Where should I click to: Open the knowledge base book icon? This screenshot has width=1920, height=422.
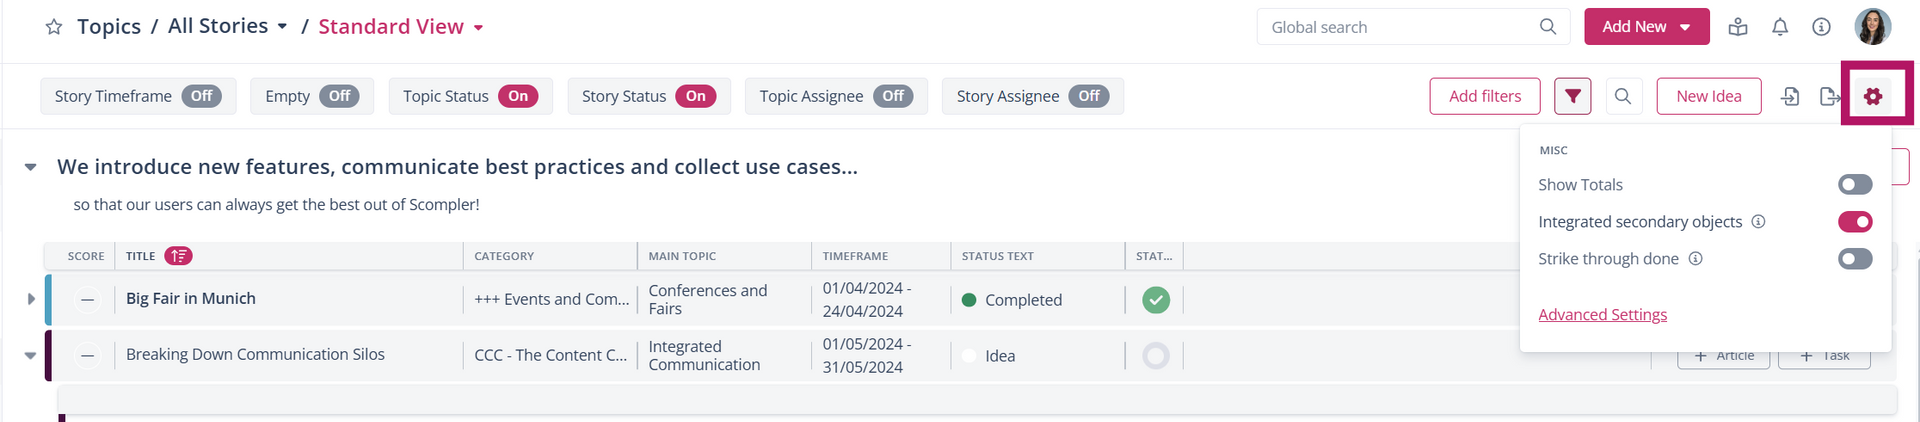(1738, 27)
